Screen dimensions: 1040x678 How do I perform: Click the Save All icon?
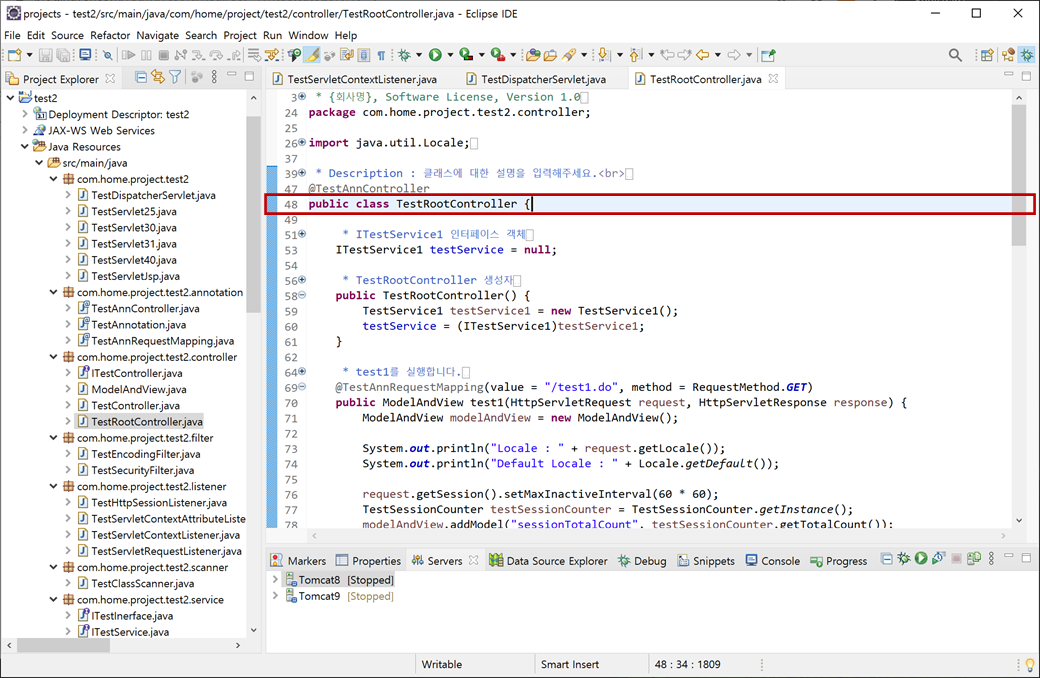63,56
